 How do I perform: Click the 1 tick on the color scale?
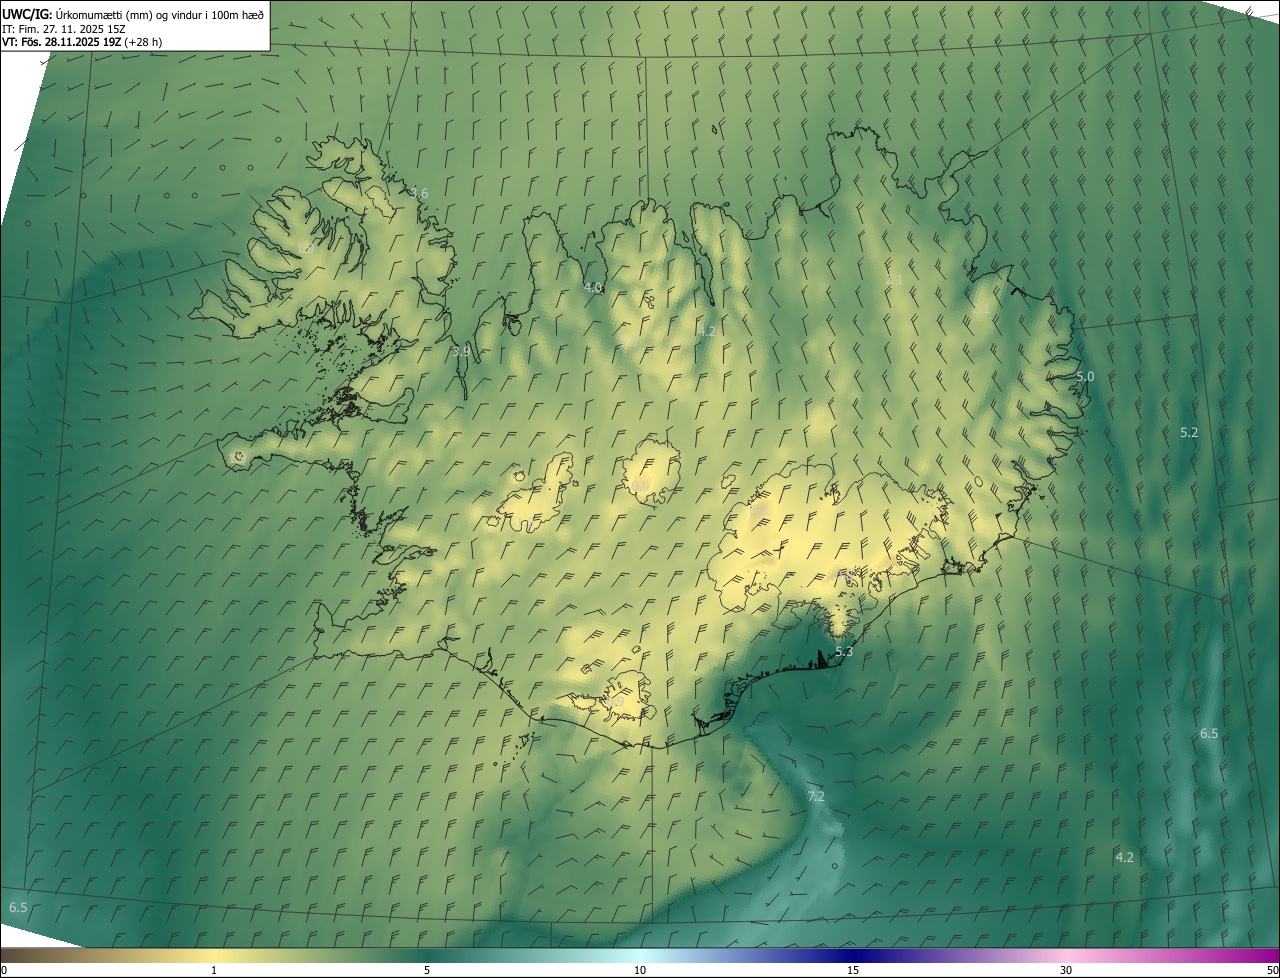[x=213, y=970]
